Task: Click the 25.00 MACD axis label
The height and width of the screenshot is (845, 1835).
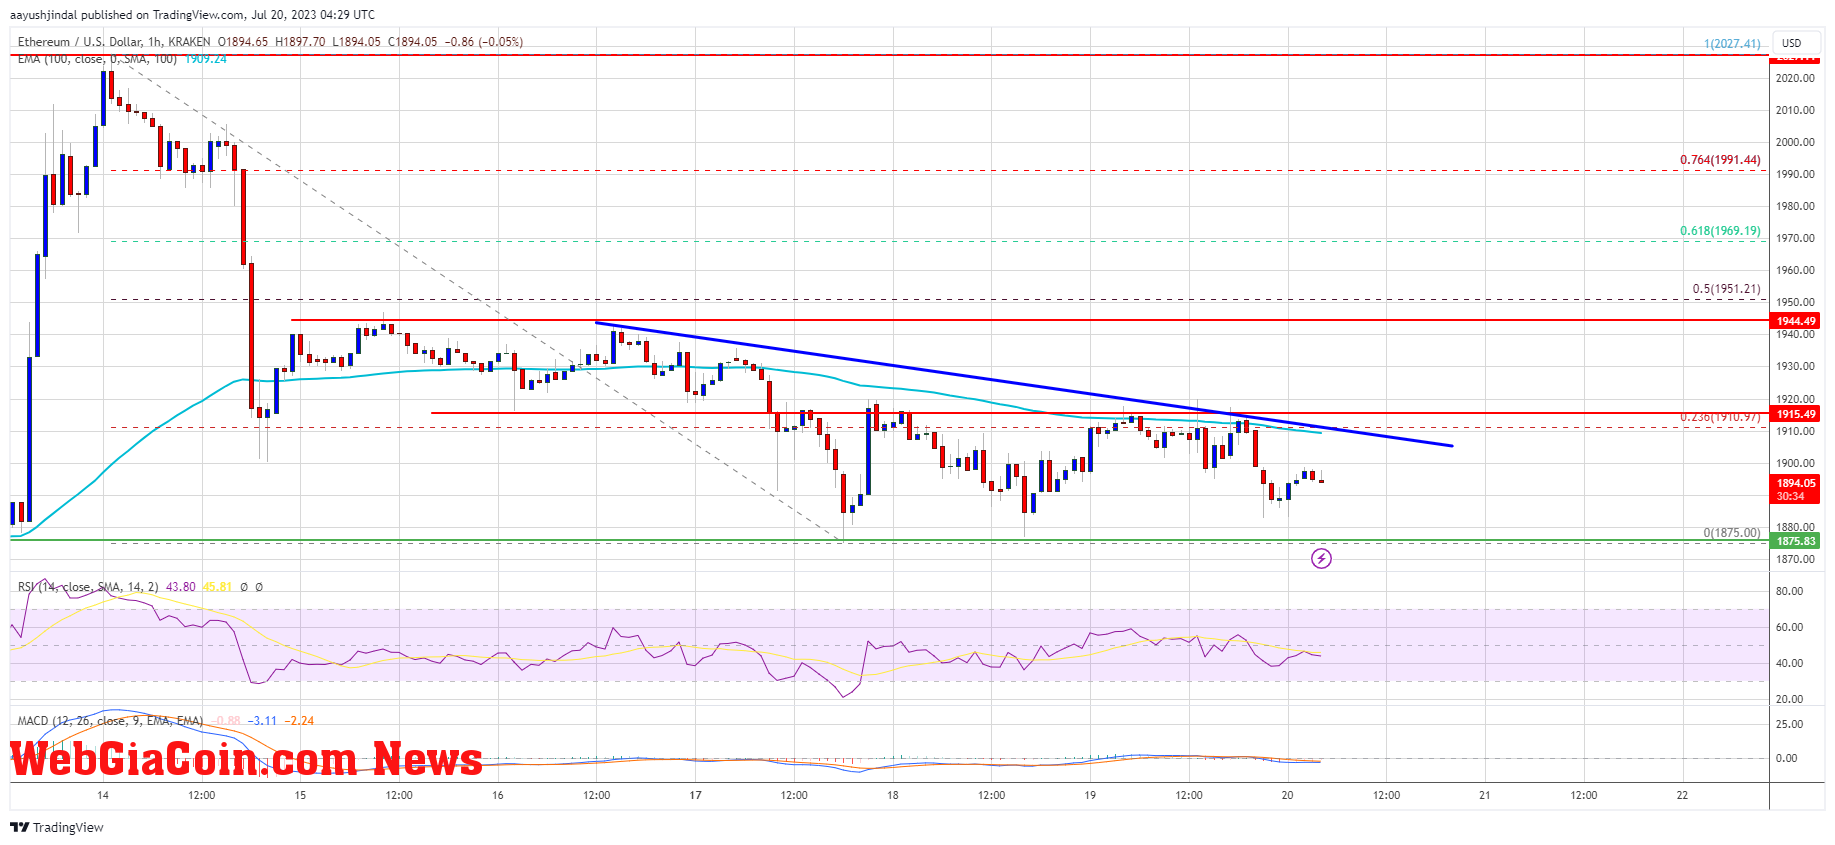Action: coord(1789,724)
